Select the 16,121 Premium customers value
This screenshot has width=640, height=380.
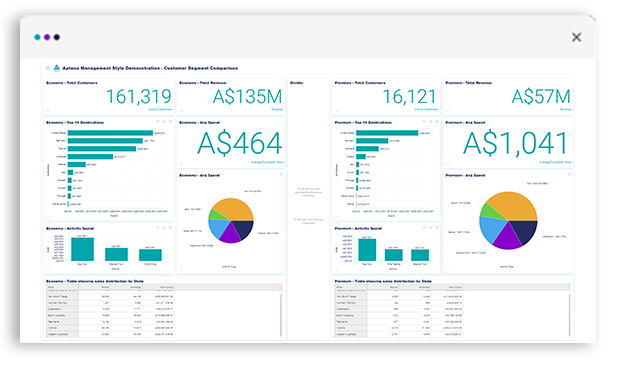[x=409, y=97]
